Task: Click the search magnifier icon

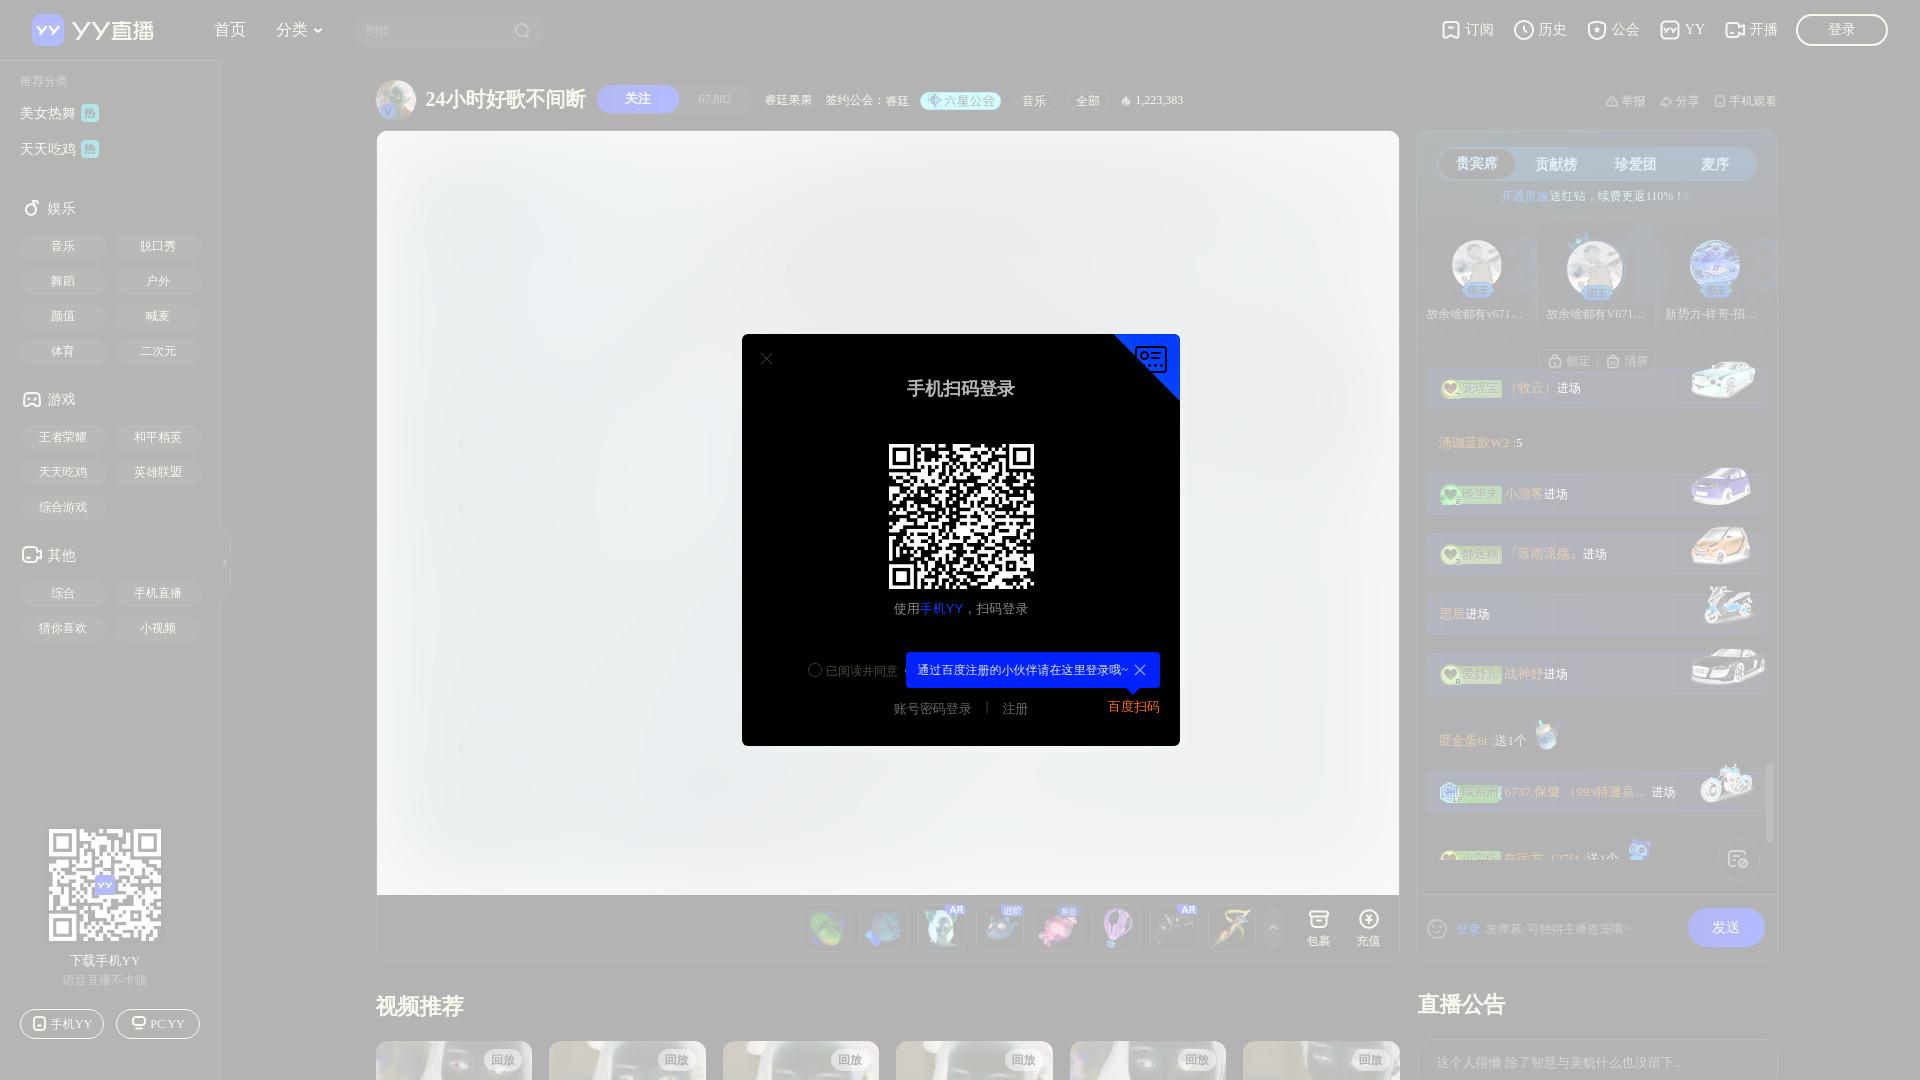Action: (x=522, y=30)
